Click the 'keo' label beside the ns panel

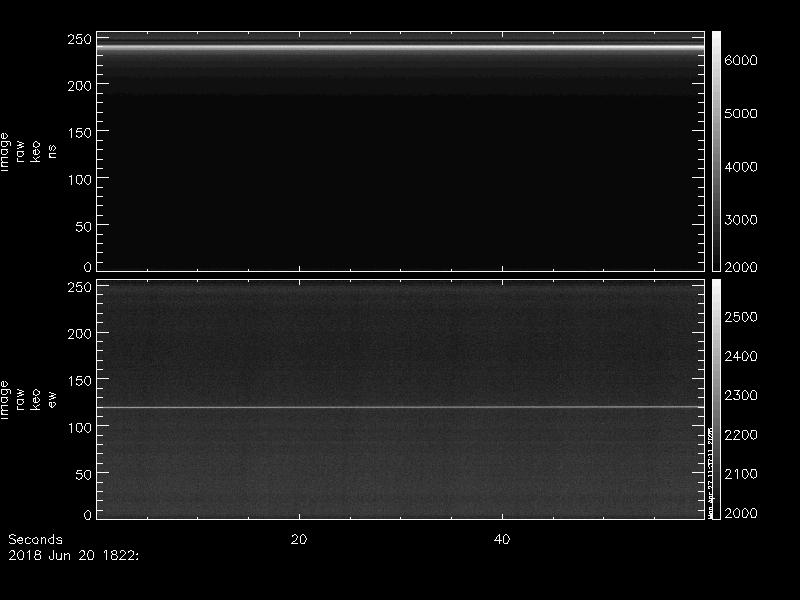coord(35,152)
